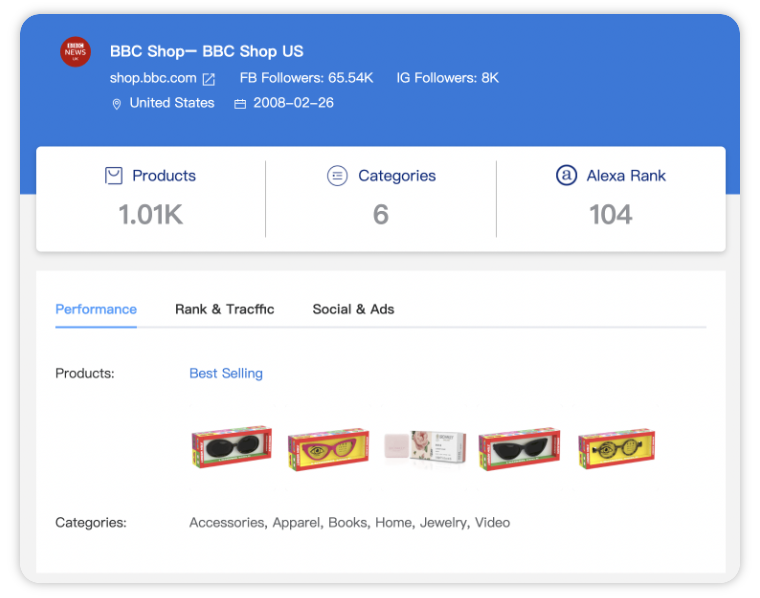The image size is (760, 598).
Task: Click BBC Shop— BBC Shop US title
Action: point(206,51)
